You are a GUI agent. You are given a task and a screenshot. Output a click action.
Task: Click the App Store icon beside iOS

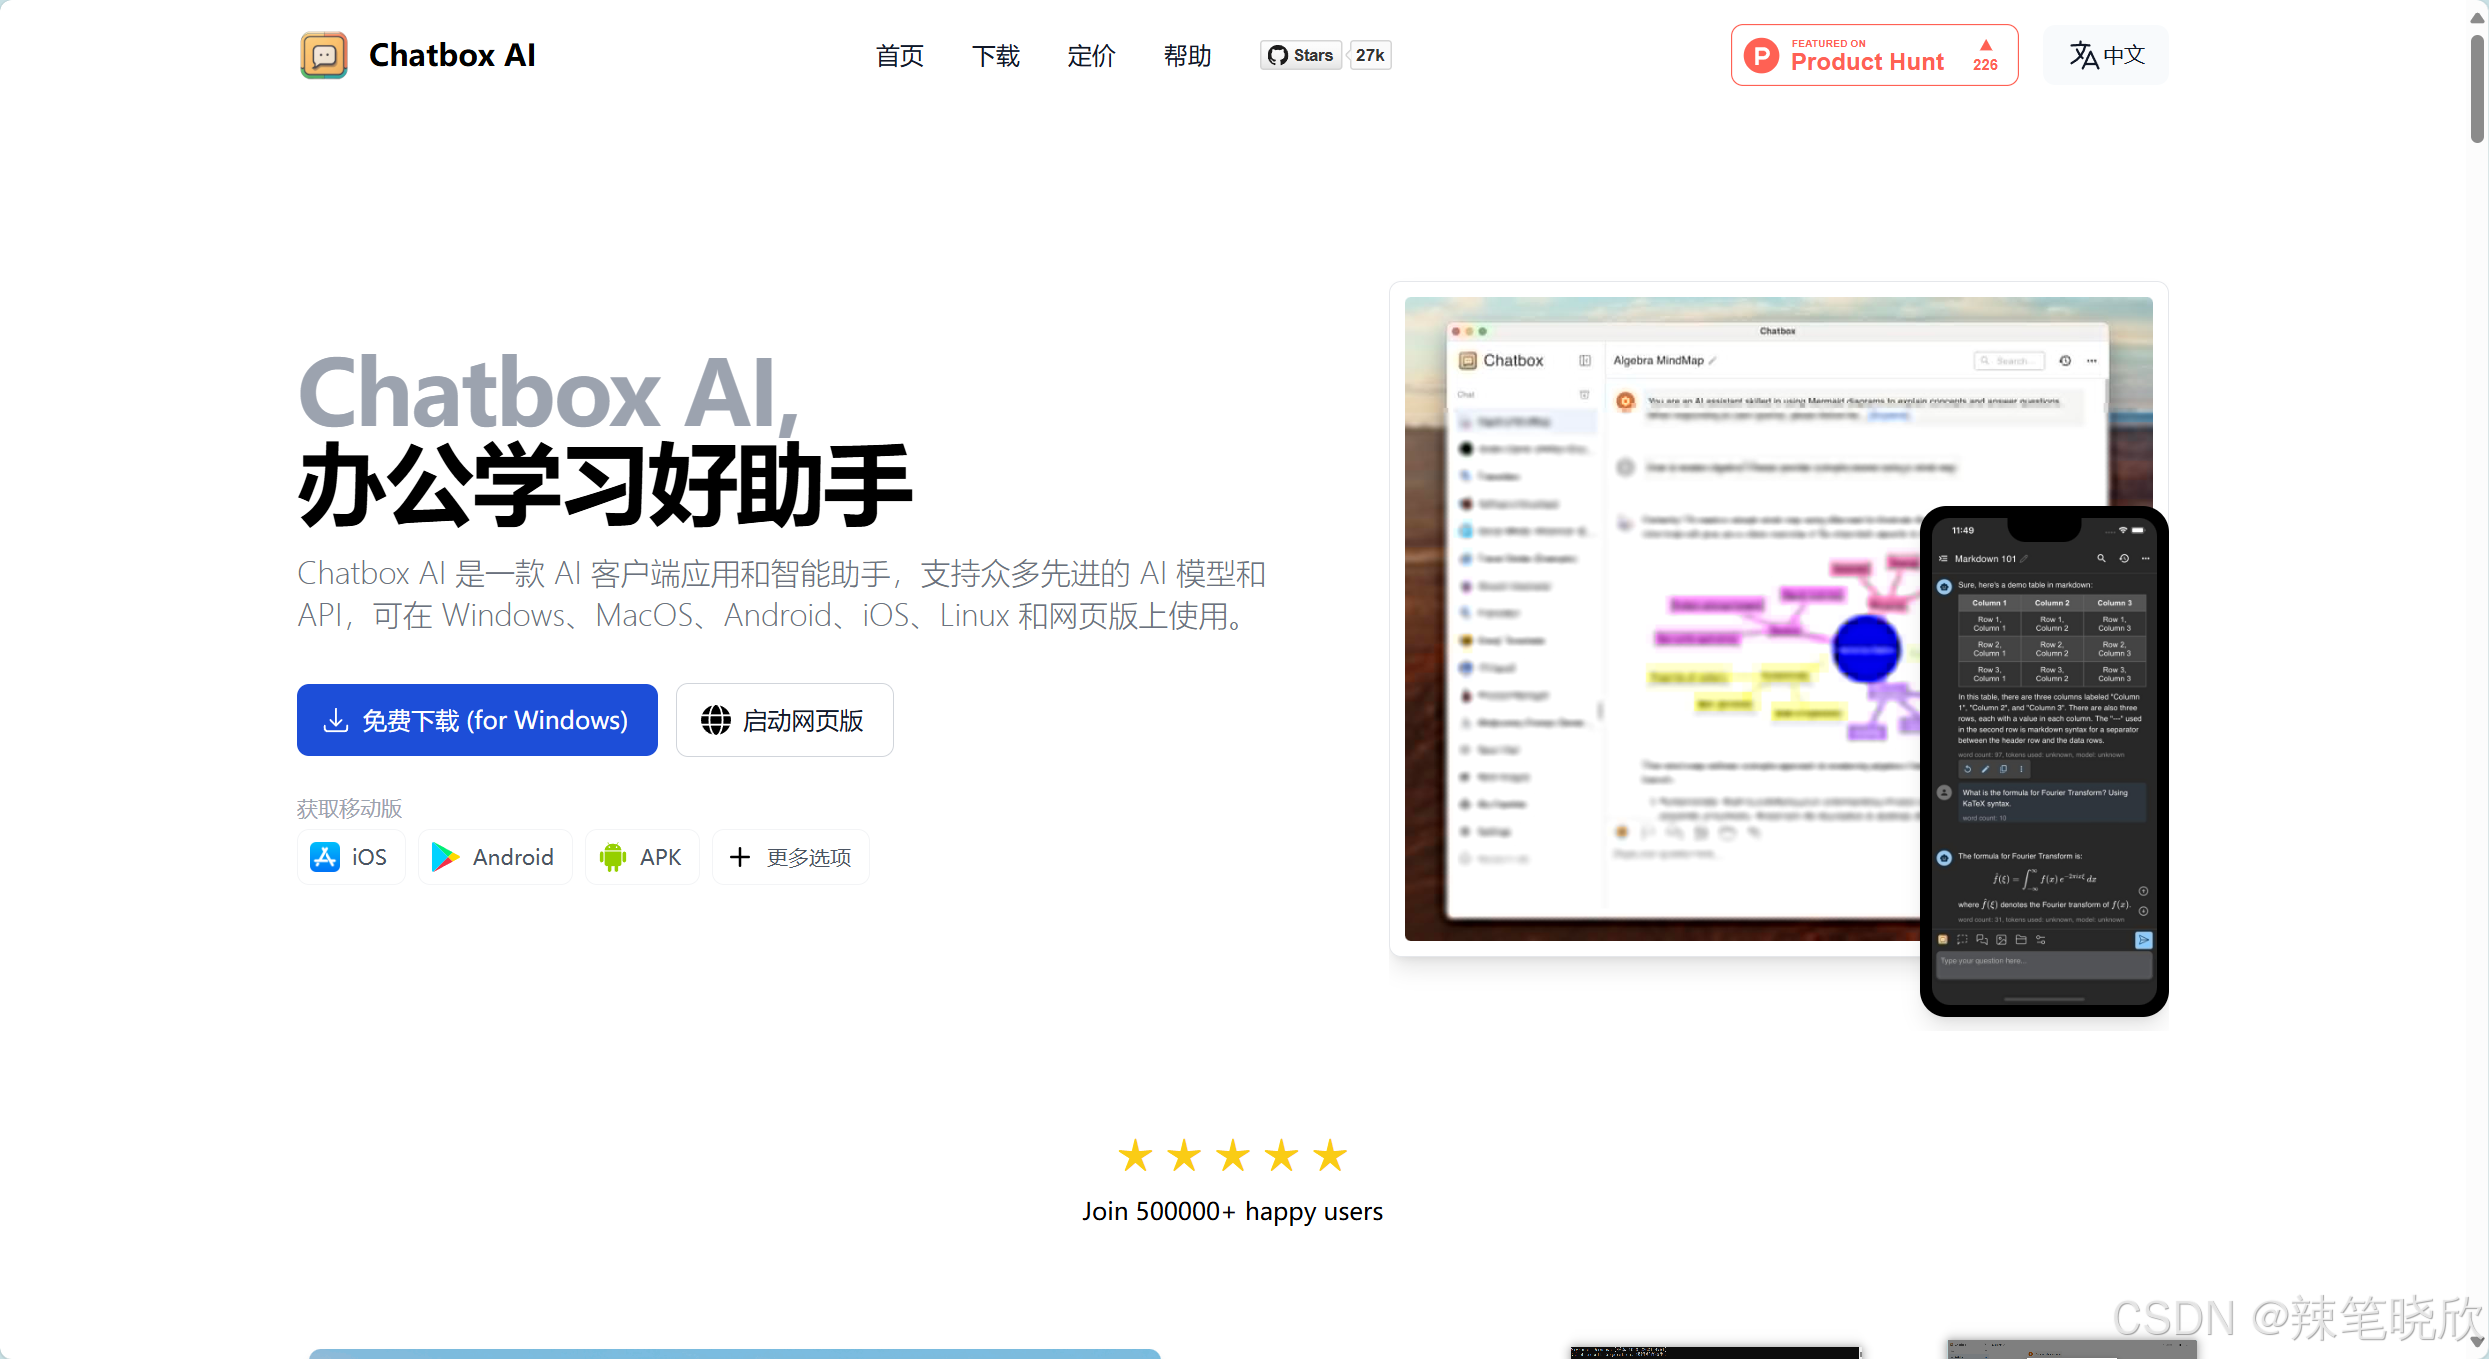click(325, 857)
